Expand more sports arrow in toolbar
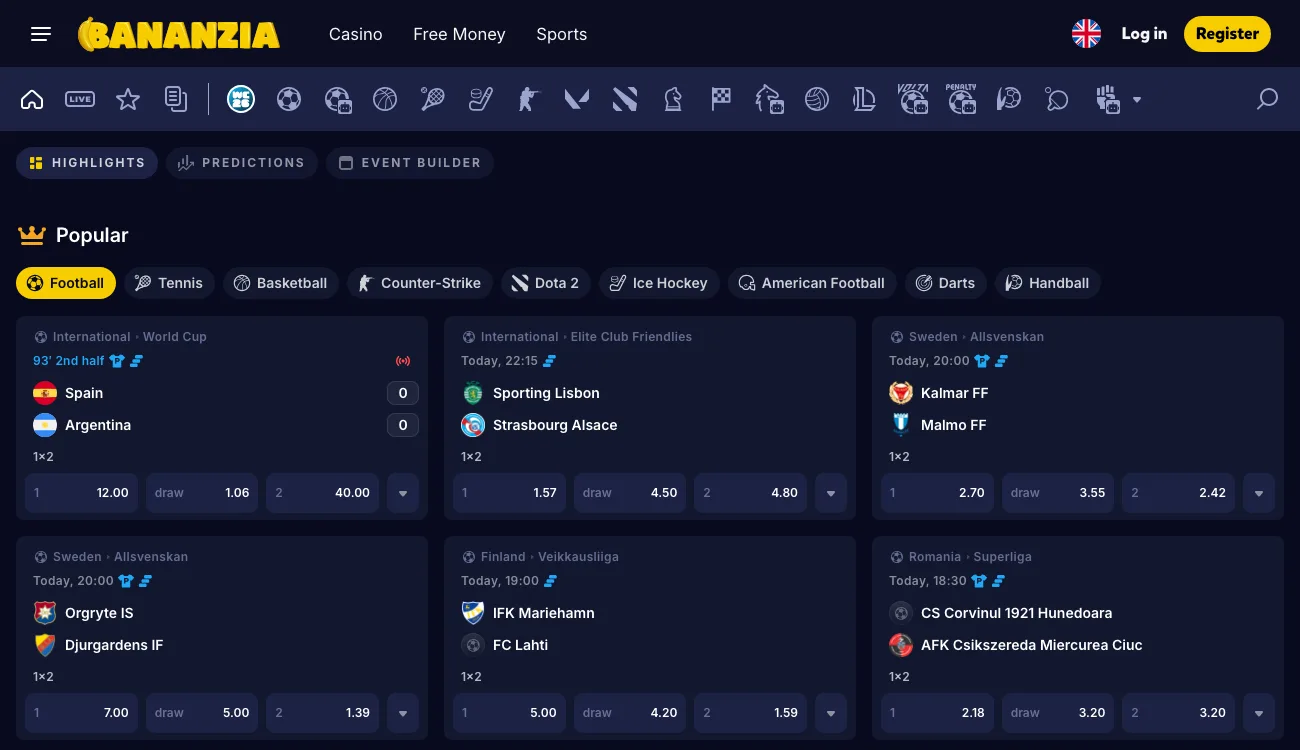 click(x=1136, y=100)
